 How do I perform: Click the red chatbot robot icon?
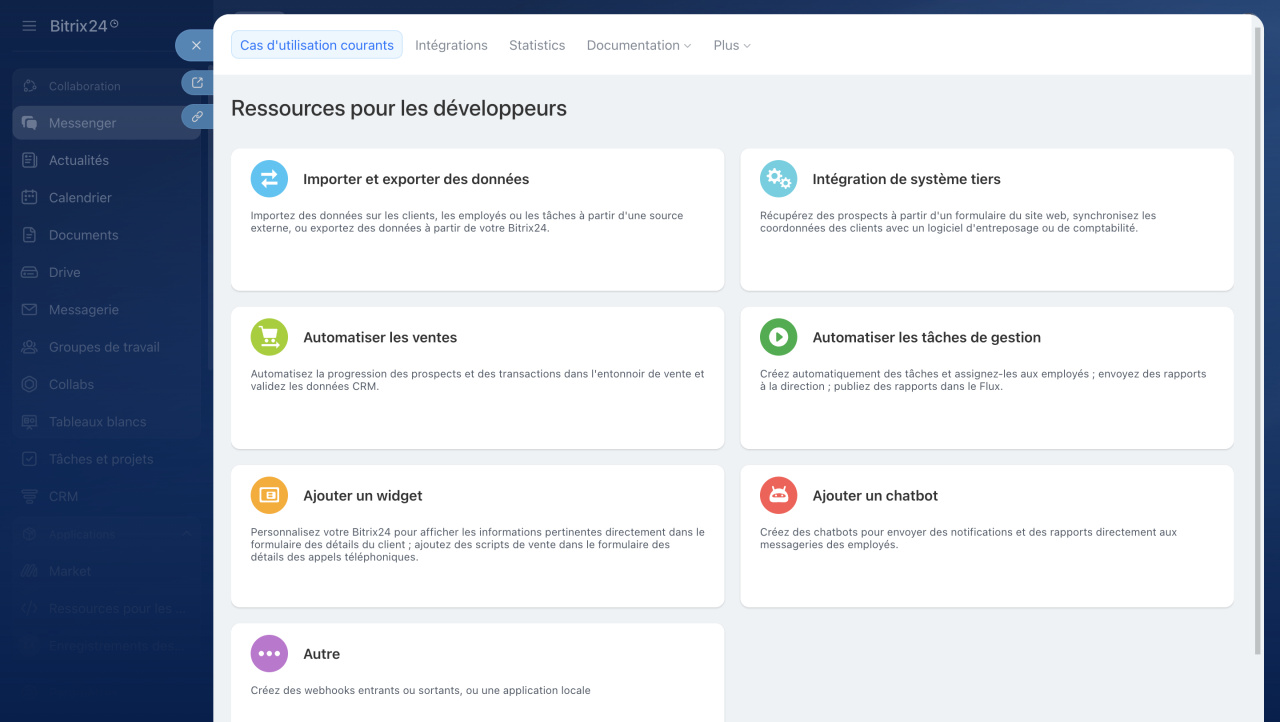pyautogui.click(x=778, y=495)
